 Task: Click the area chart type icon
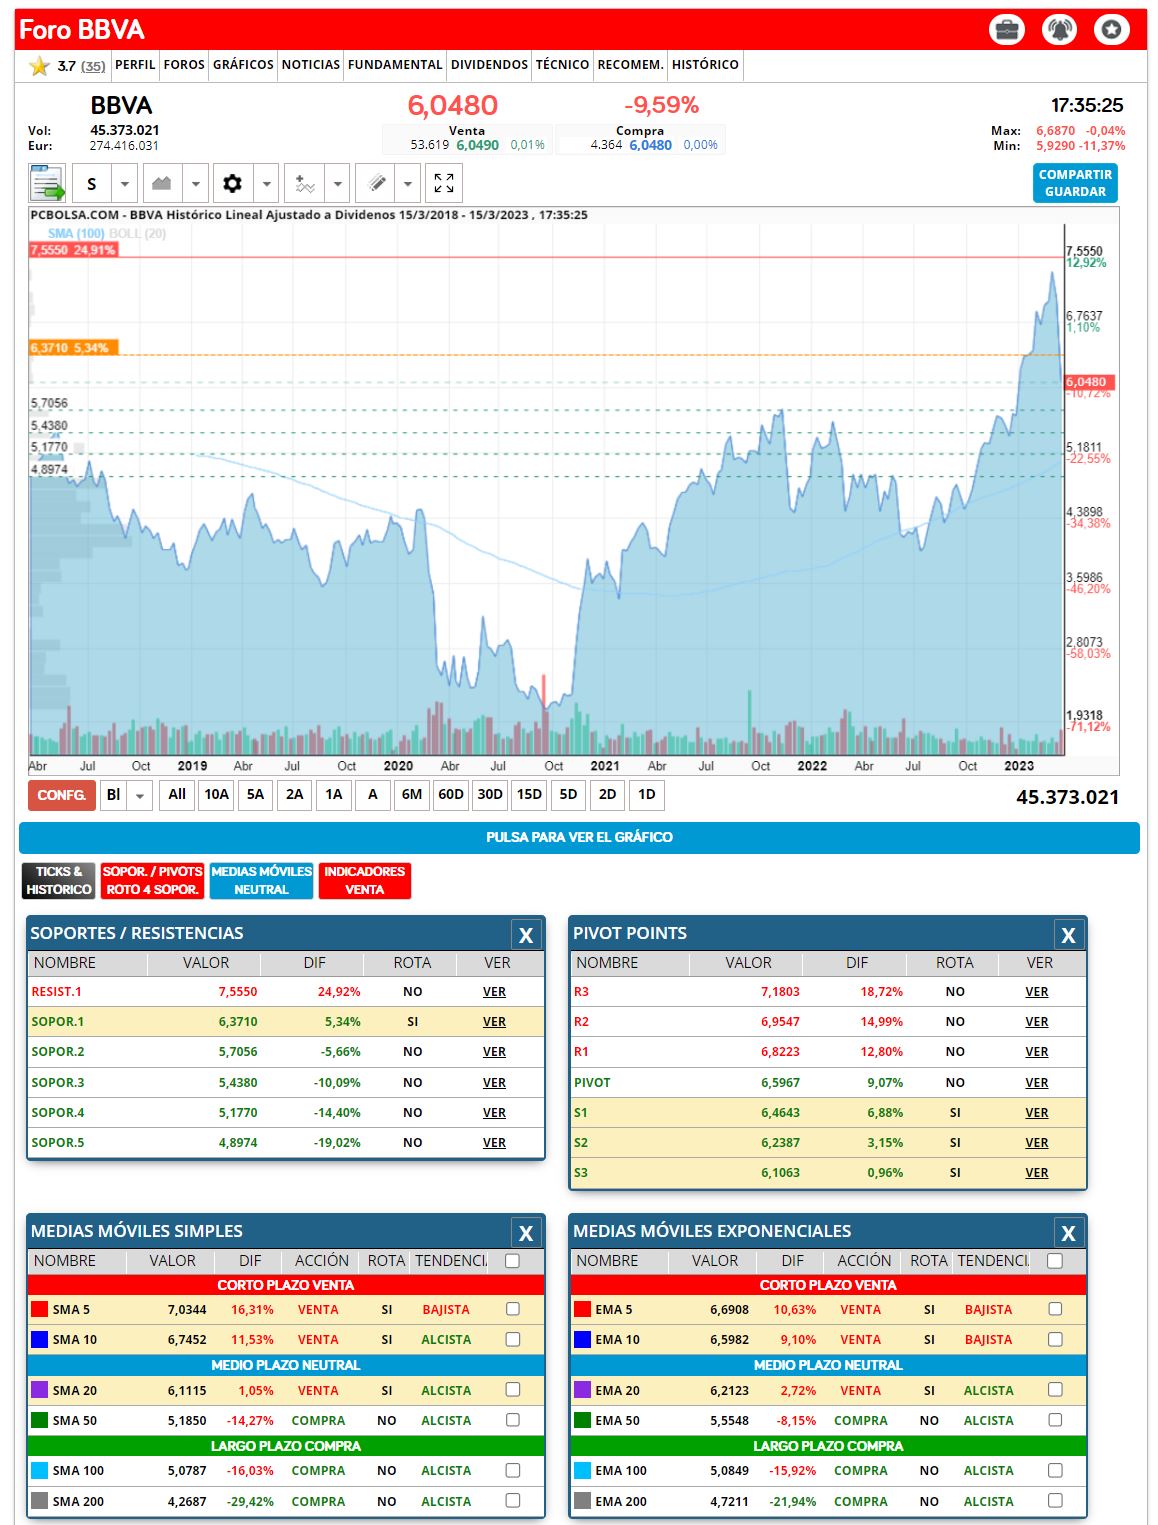pos(162,184)
